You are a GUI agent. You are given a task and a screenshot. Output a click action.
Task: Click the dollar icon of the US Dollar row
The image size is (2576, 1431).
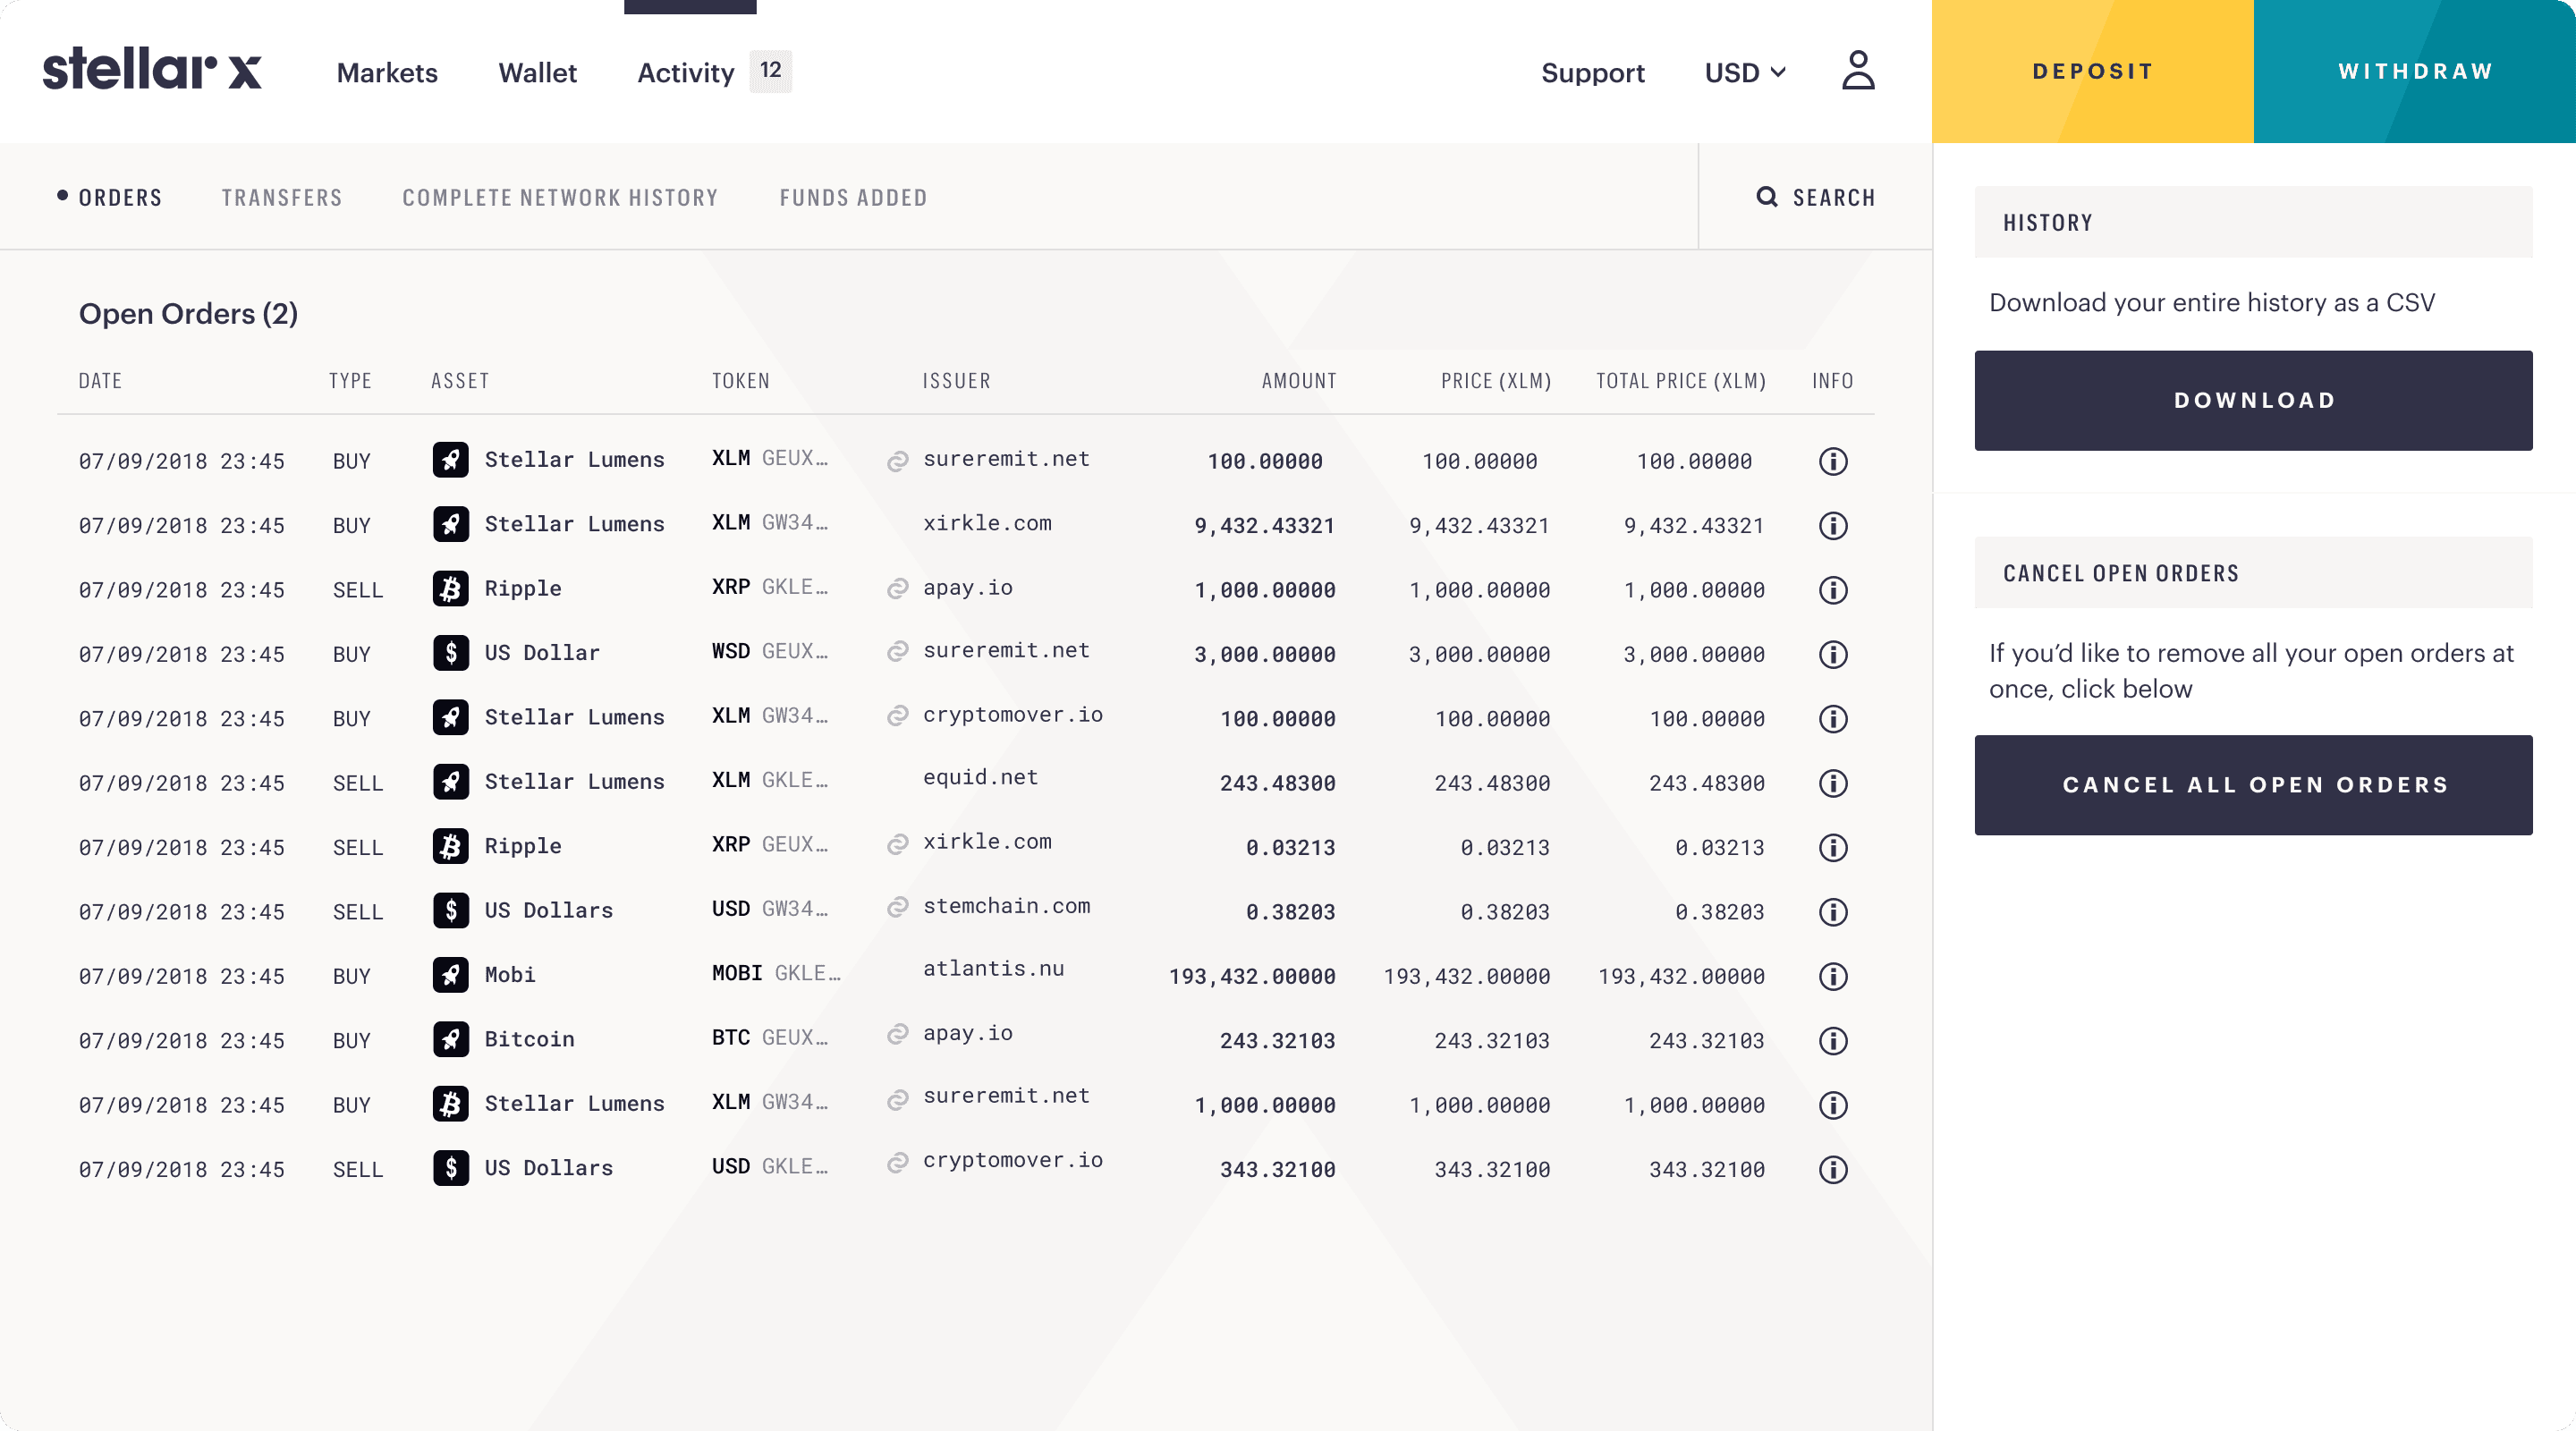coord(450,653)
